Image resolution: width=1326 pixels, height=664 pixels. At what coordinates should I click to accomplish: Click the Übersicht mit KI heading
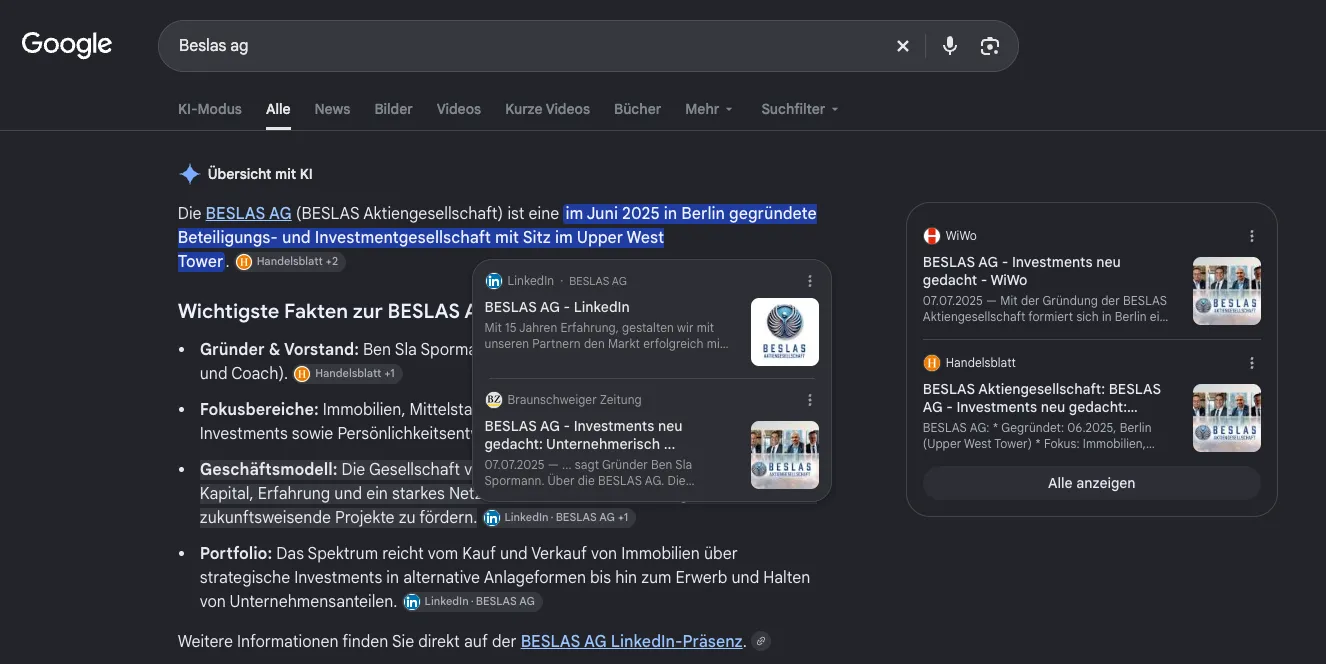pyautogui.click(x=260, y=174)
